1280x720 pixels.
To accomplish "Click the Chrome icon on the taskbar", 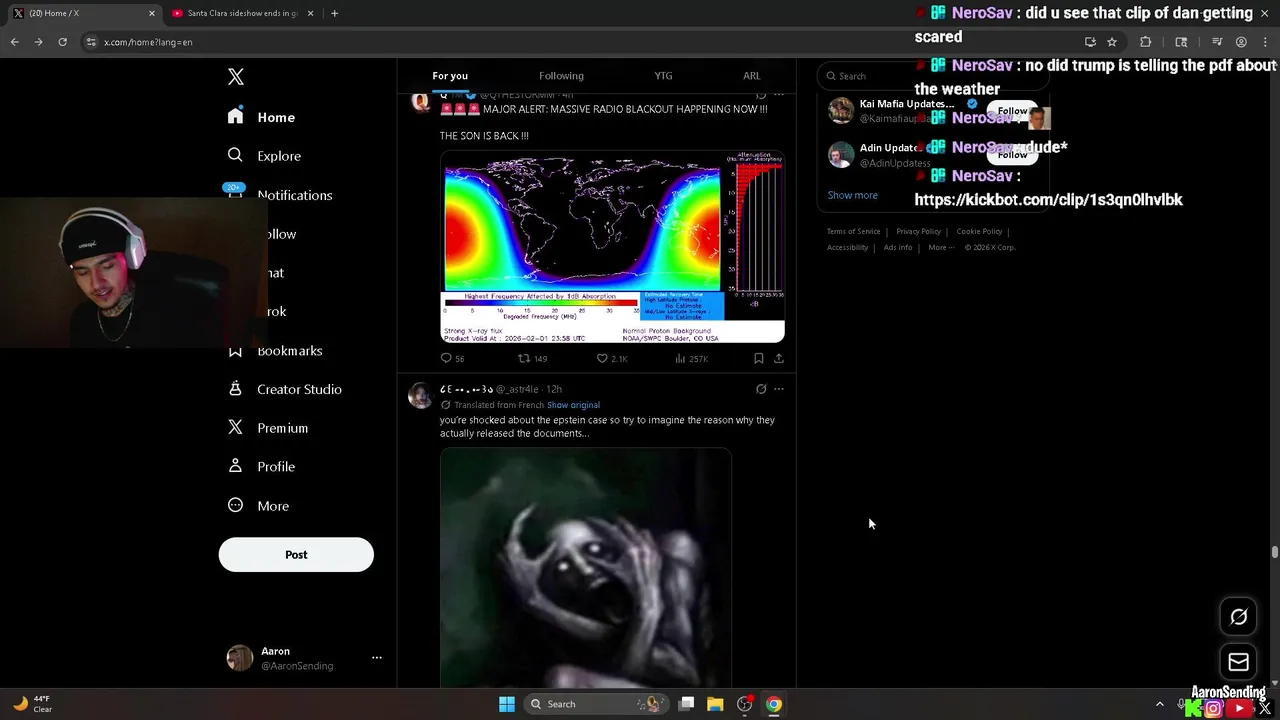I will [773, 704].
